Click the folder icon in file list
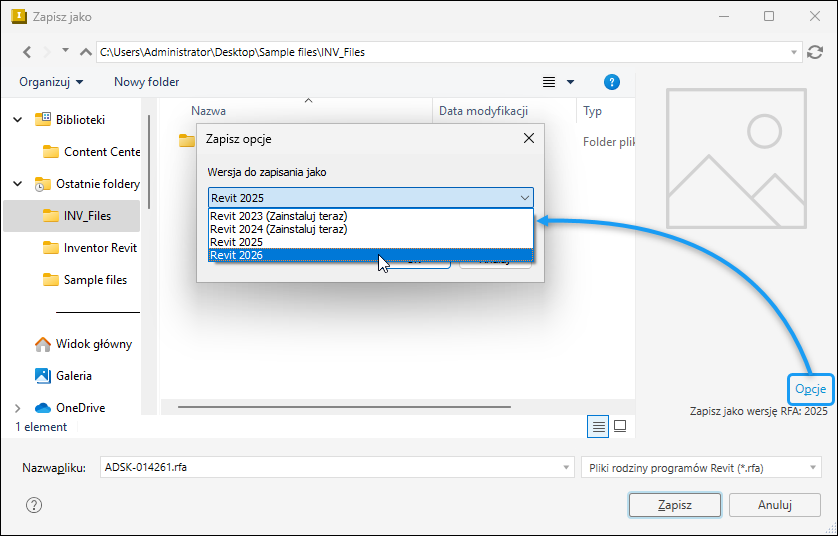The width and height of the screenshot is (838, 536). click(x=187, y=141)
